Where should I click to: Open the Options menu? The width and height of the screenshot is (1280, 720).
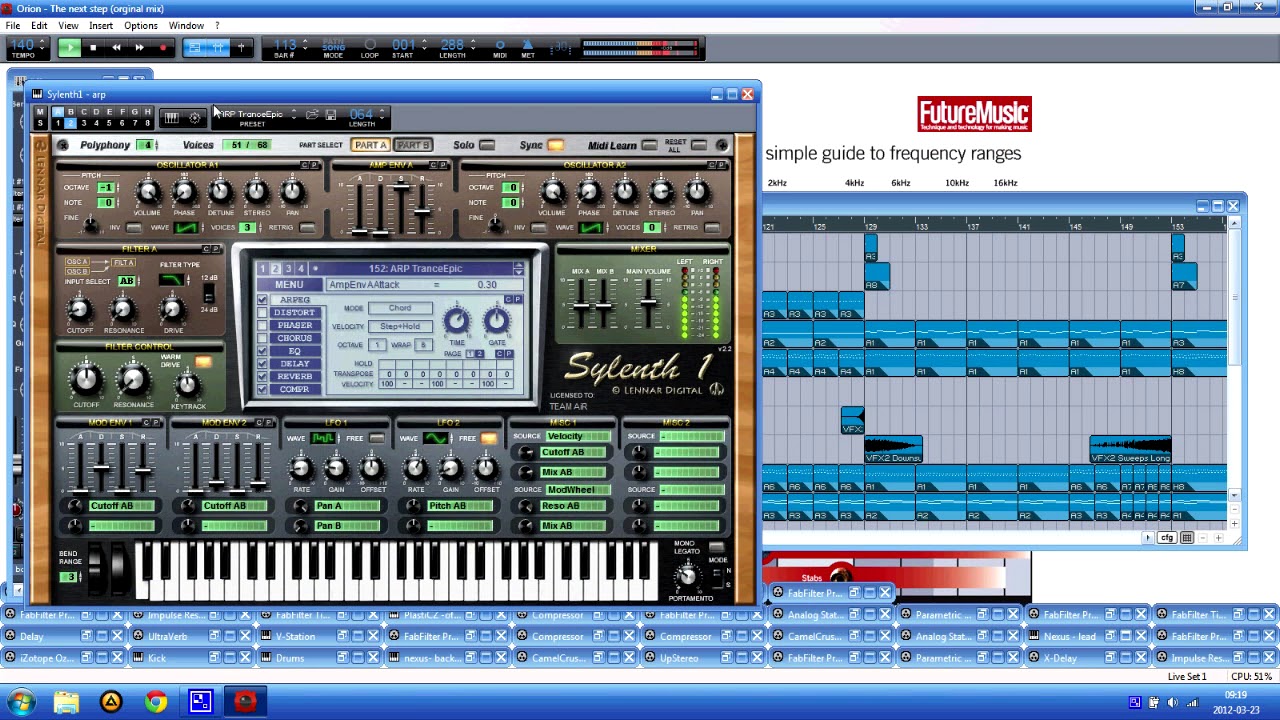(141, 25)
